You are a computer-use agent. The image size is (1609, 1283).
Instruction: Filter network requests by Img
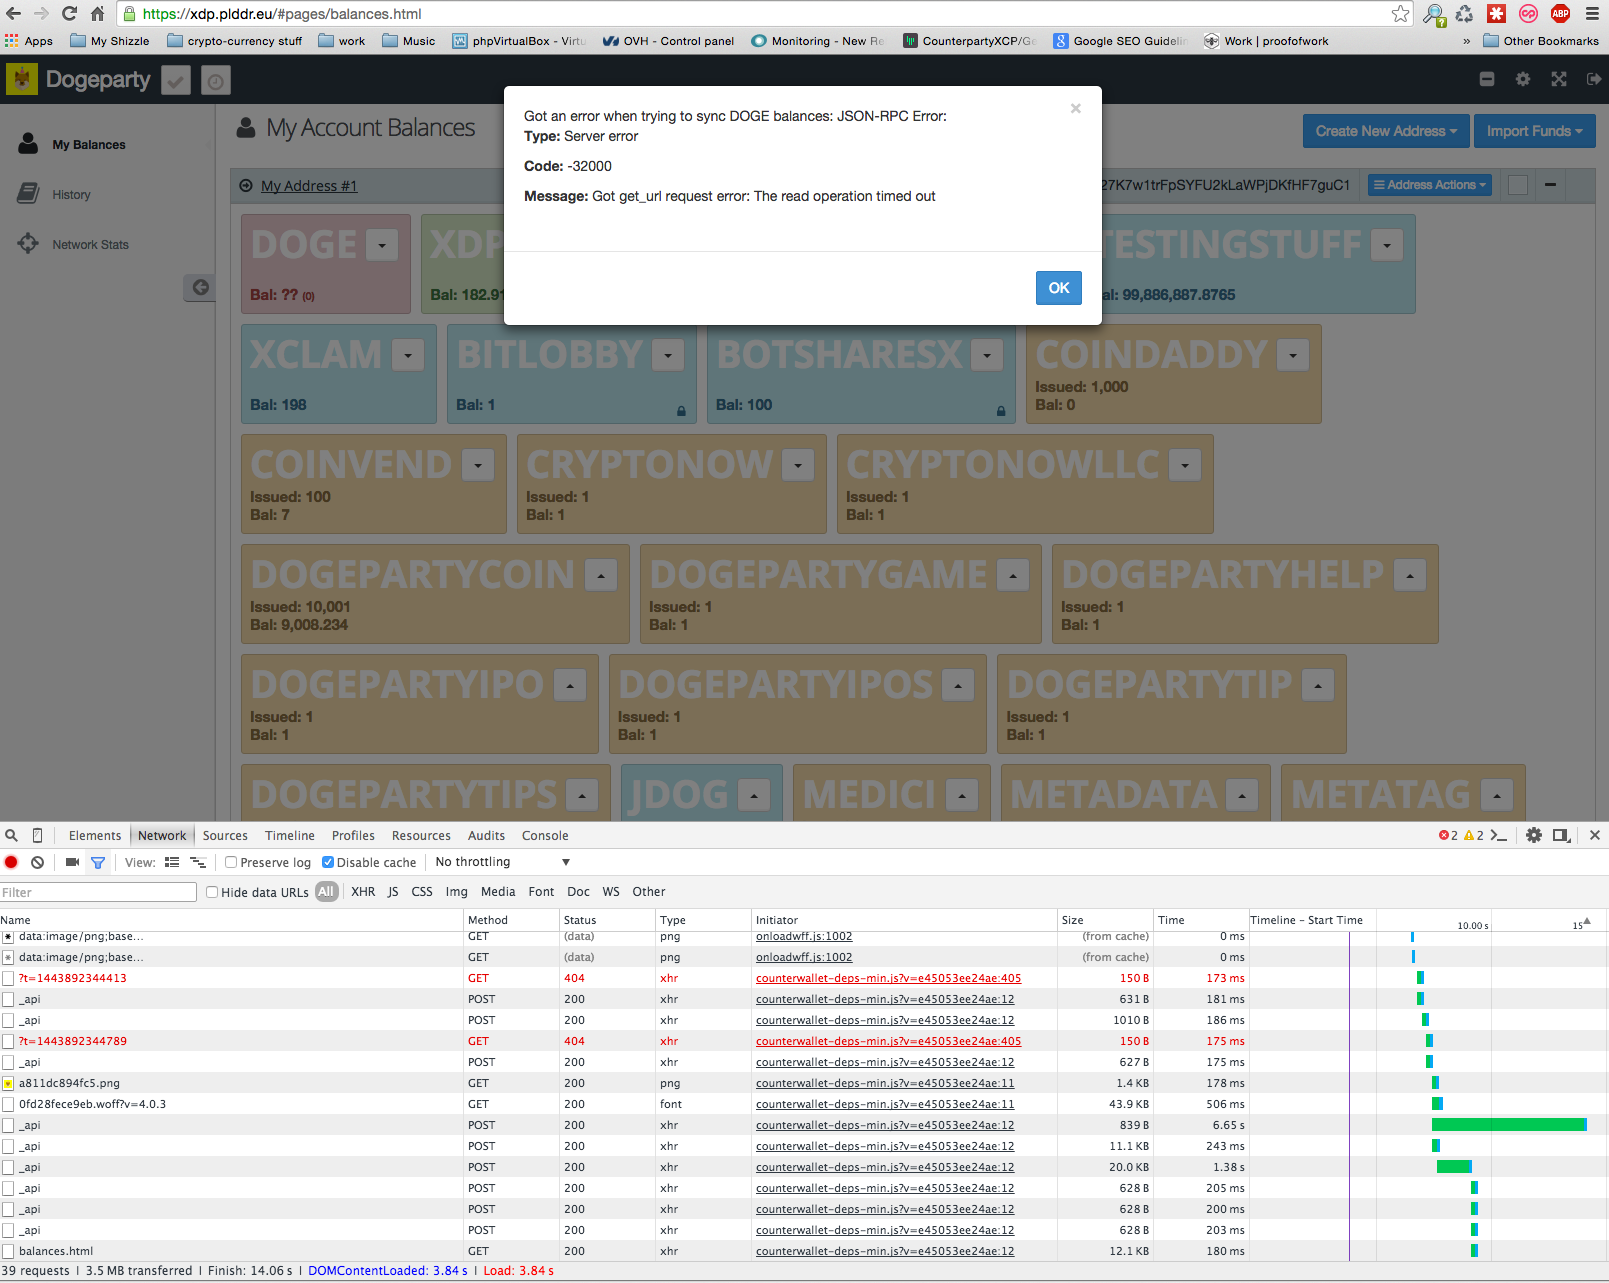[457, 892]
